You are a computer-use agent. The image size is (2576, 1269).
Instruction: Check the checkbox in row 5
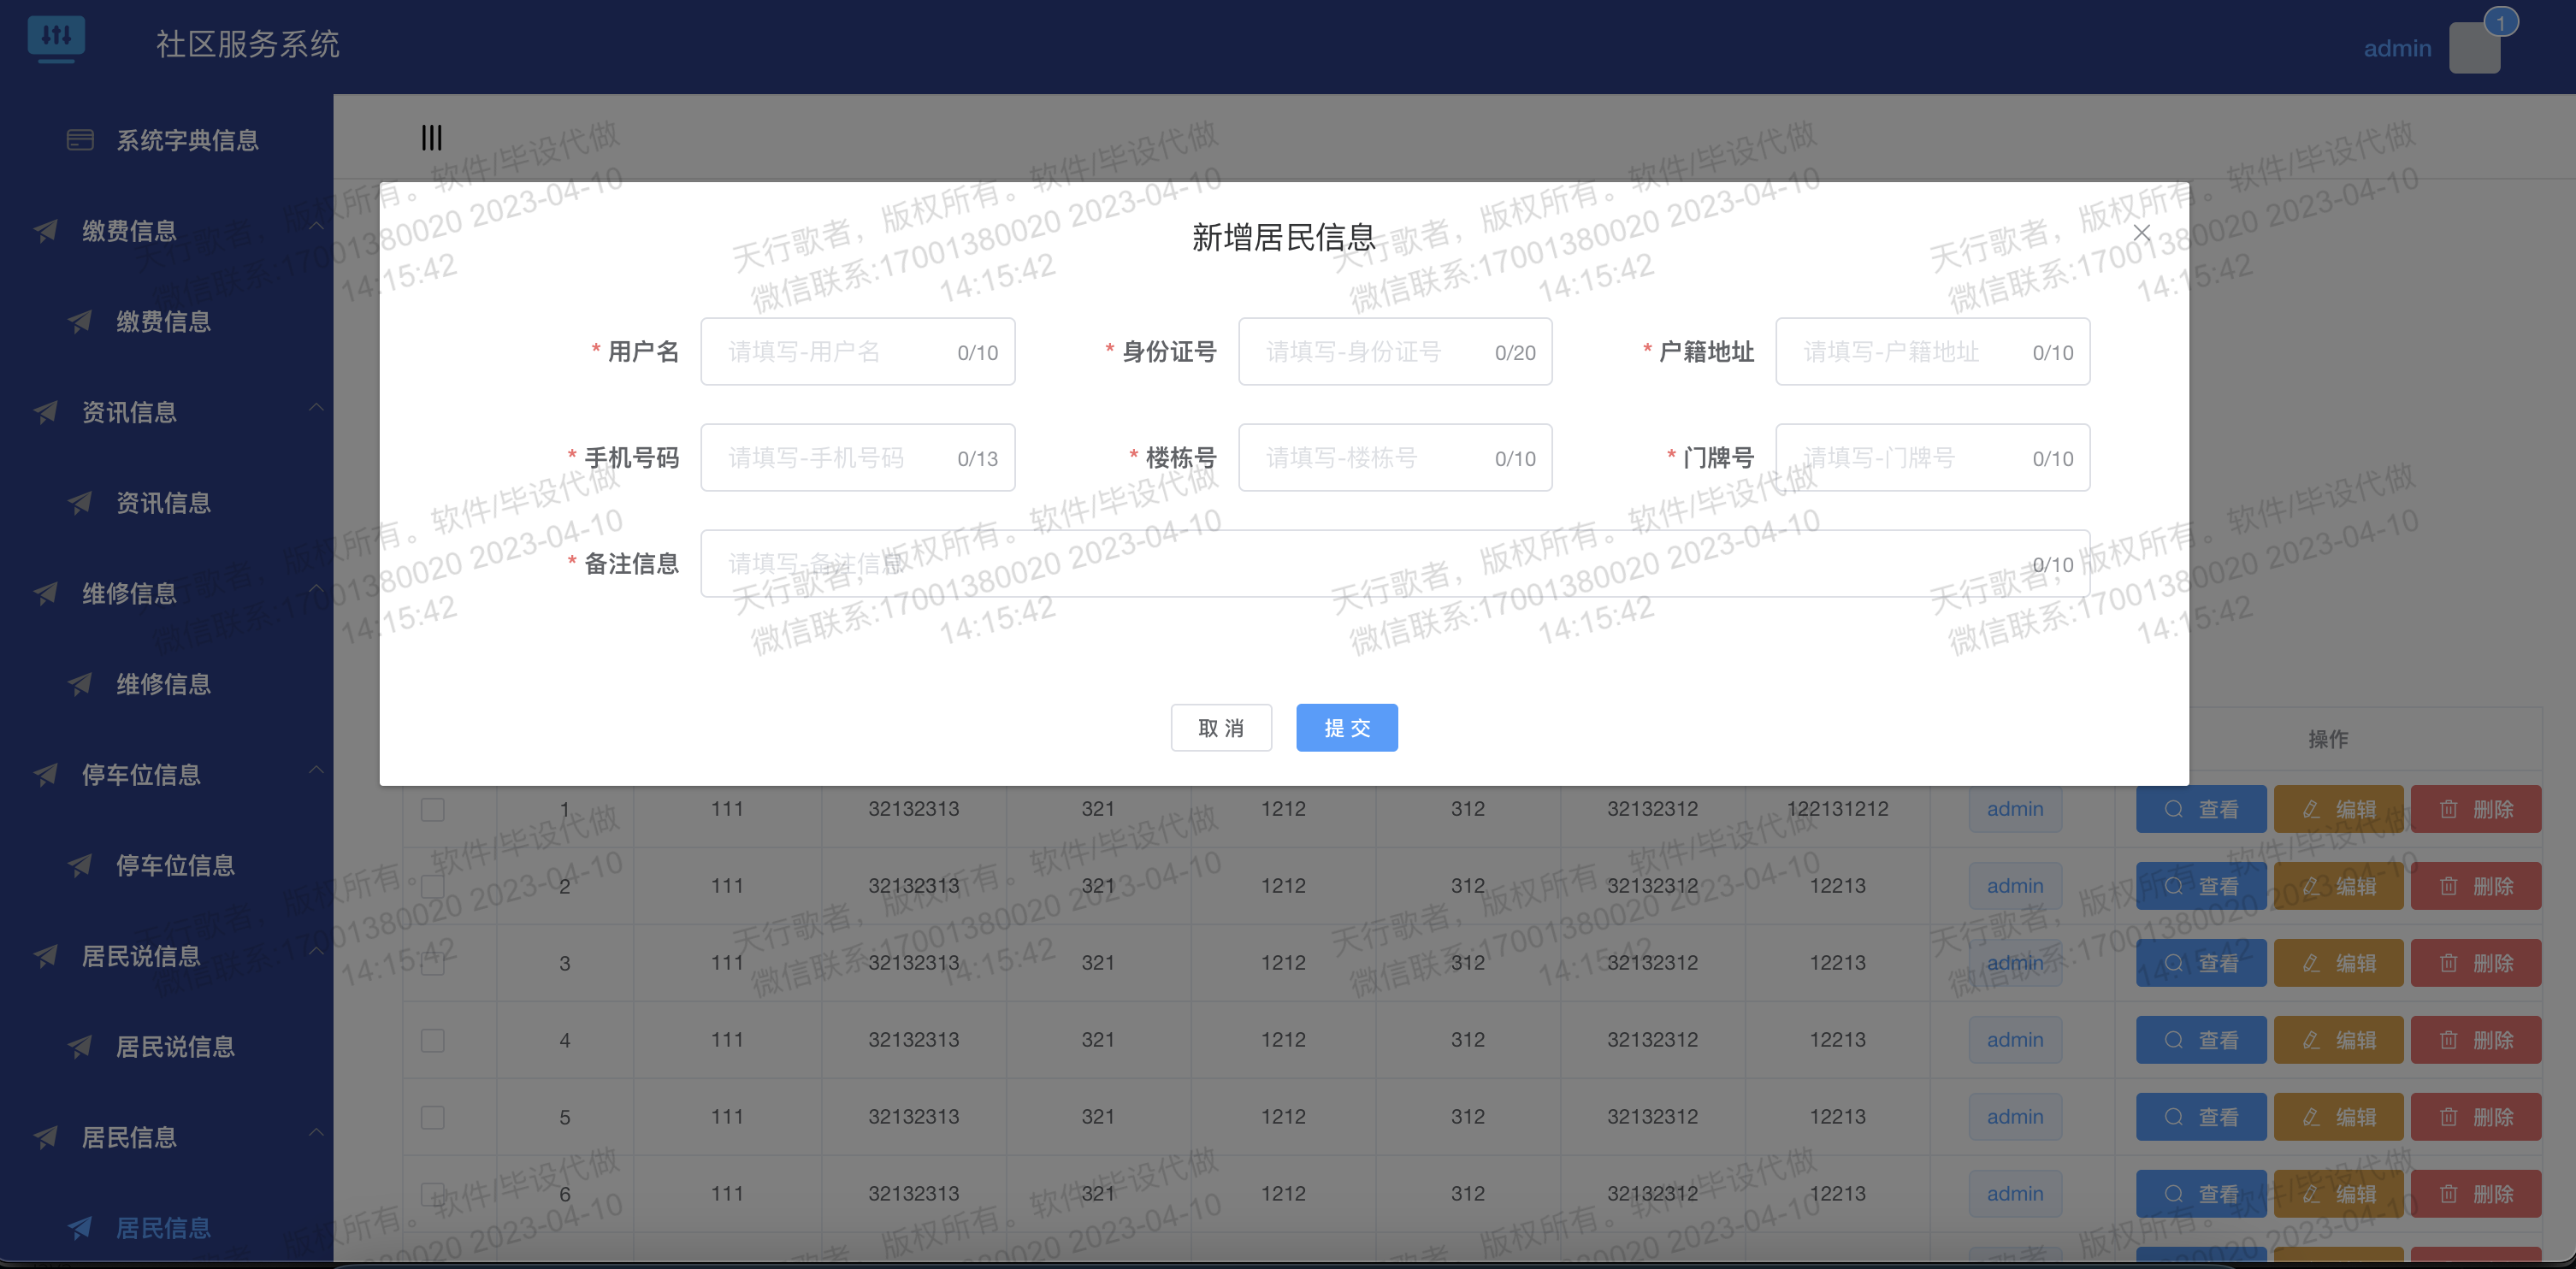click(432, 1117)
